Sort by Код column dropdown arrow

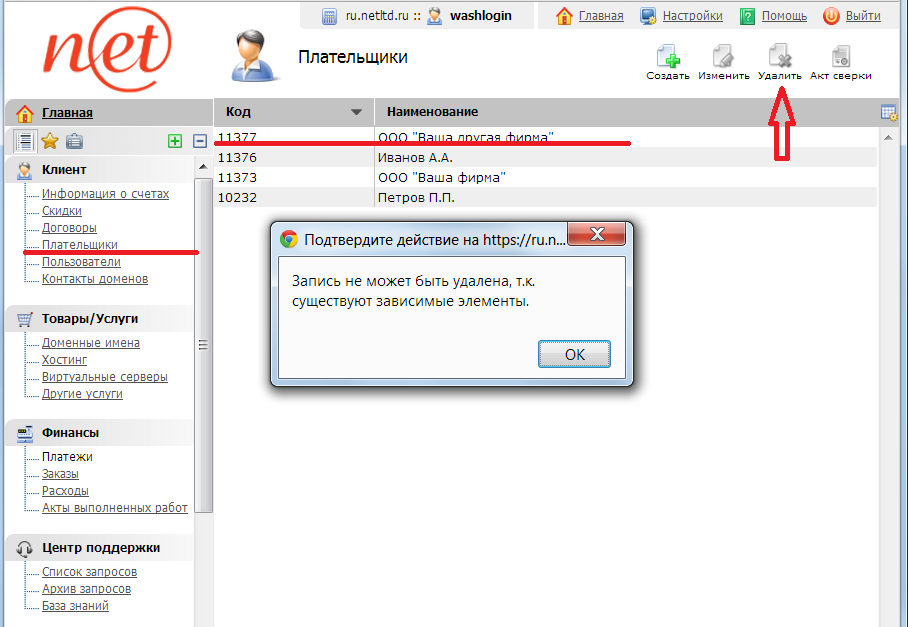[x=355, y=112]
